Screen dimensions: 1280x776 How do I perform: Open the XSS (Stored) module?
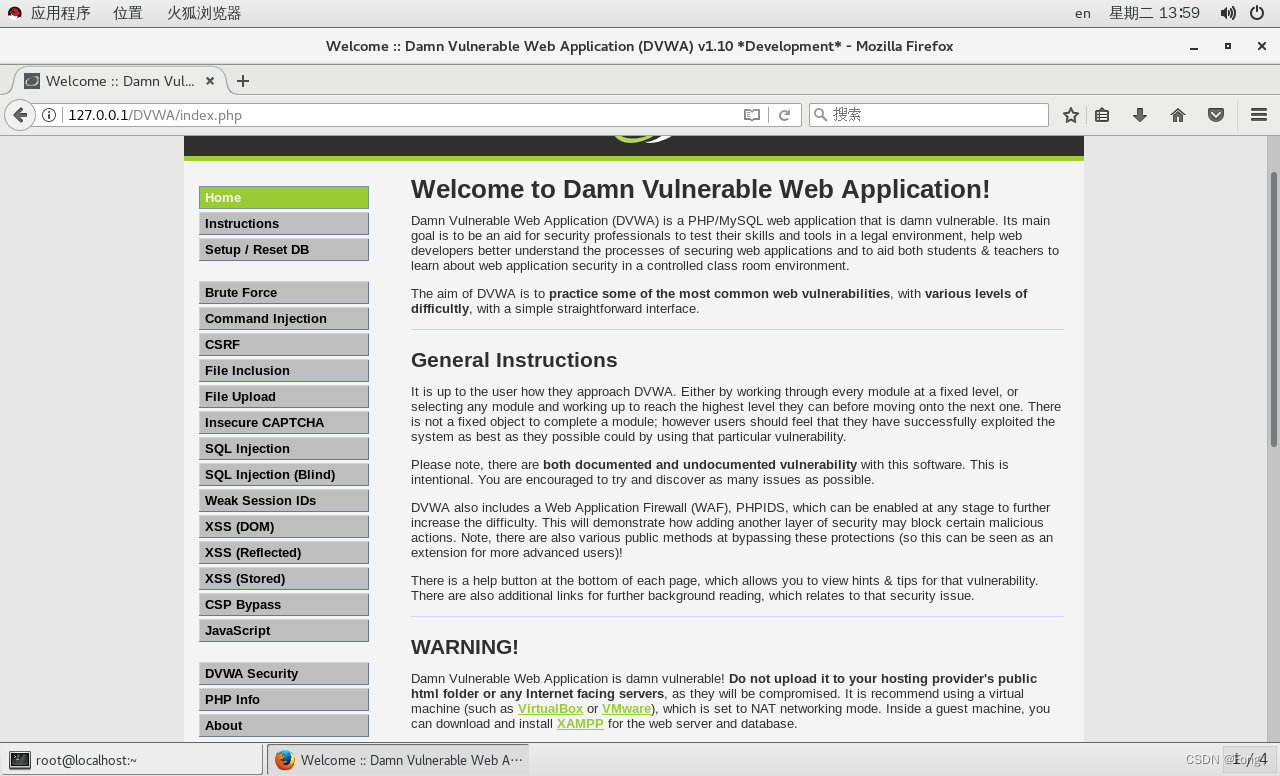(x=284, y=579)
